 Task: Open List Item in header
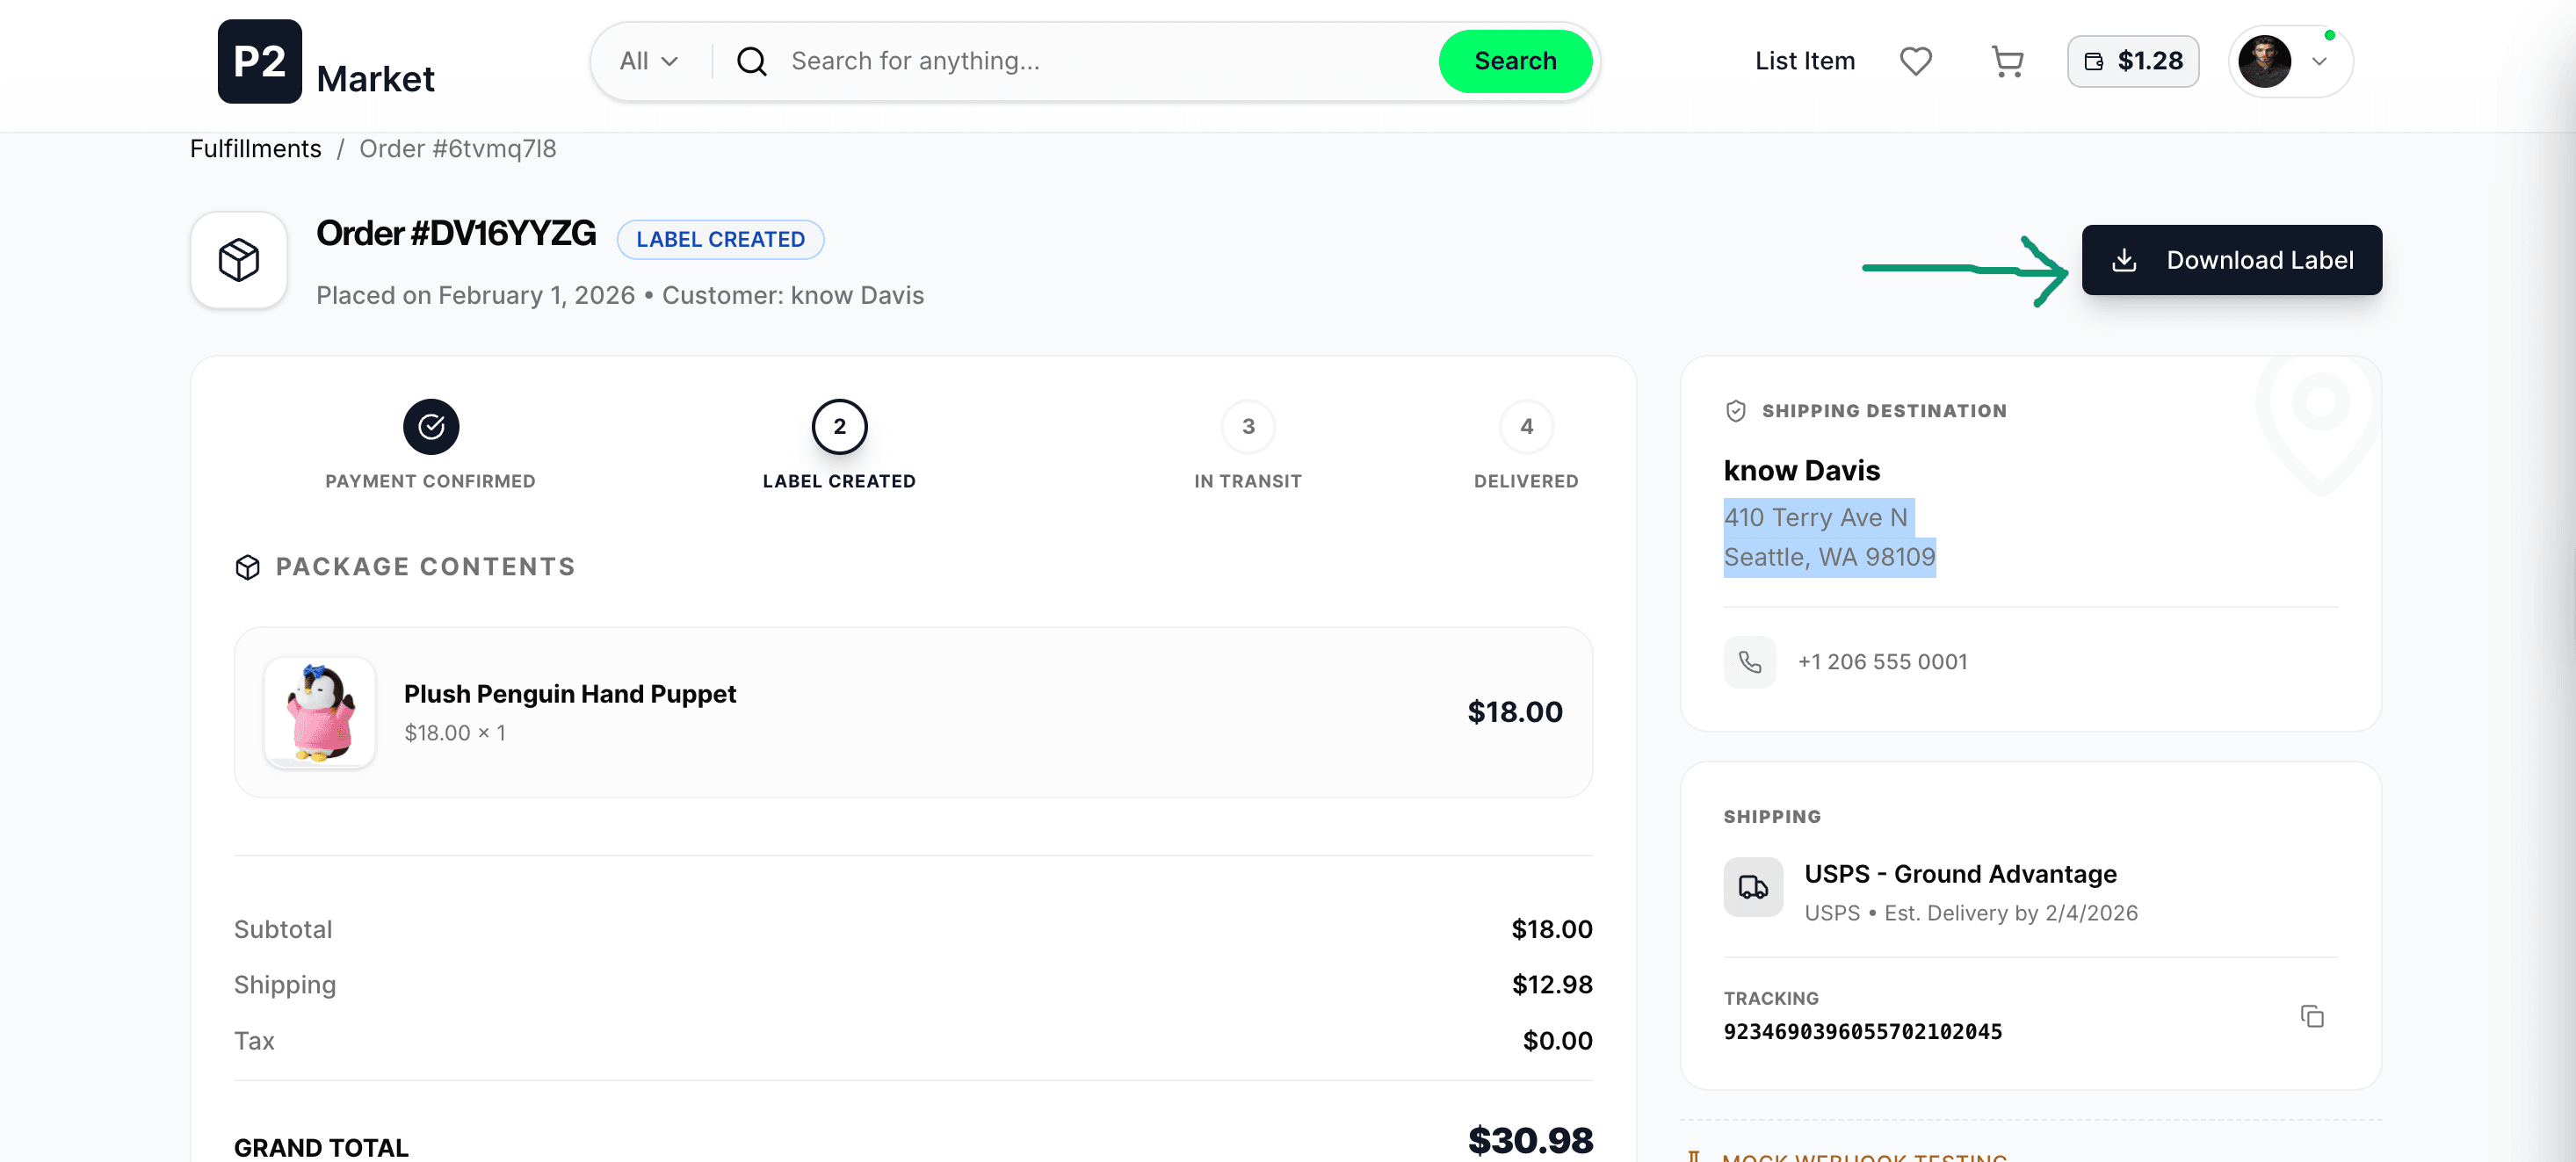point(1804,61)
